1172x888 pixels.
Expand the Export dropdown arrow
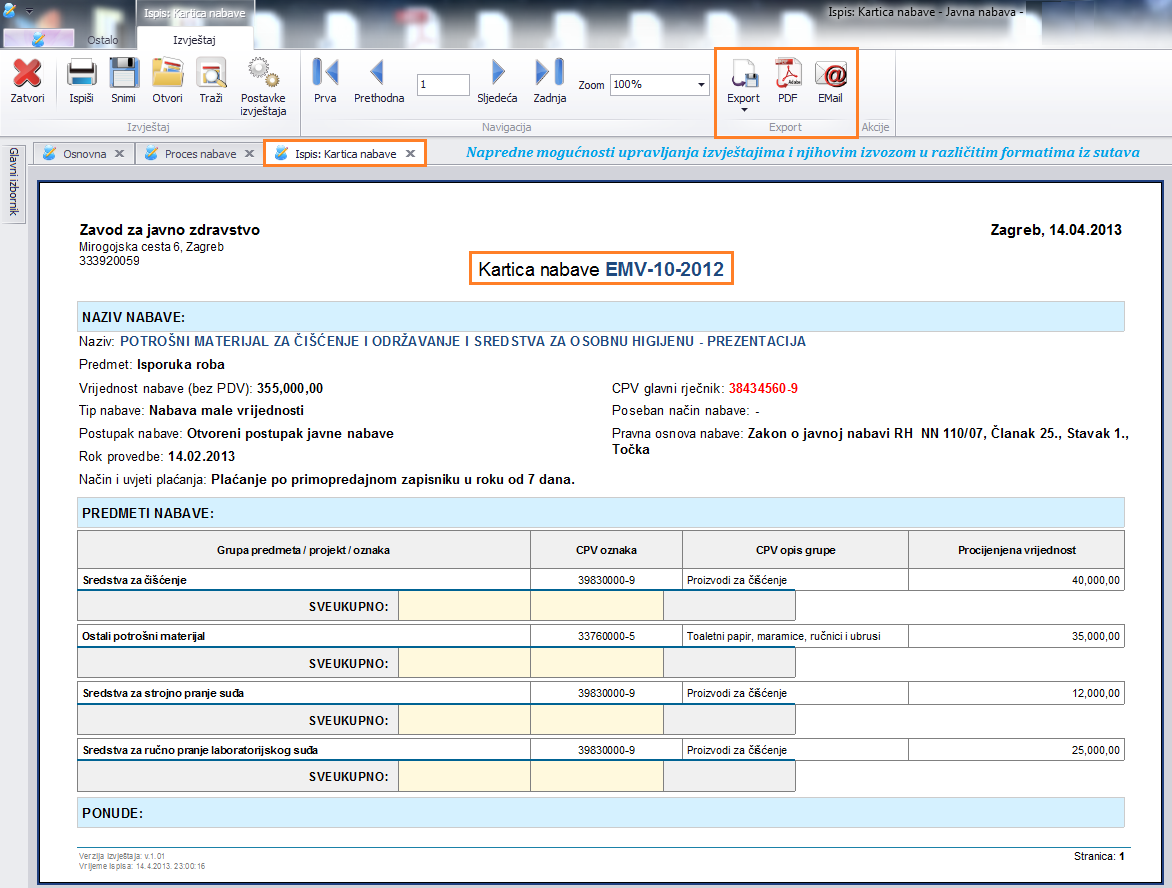pos(744,111)
